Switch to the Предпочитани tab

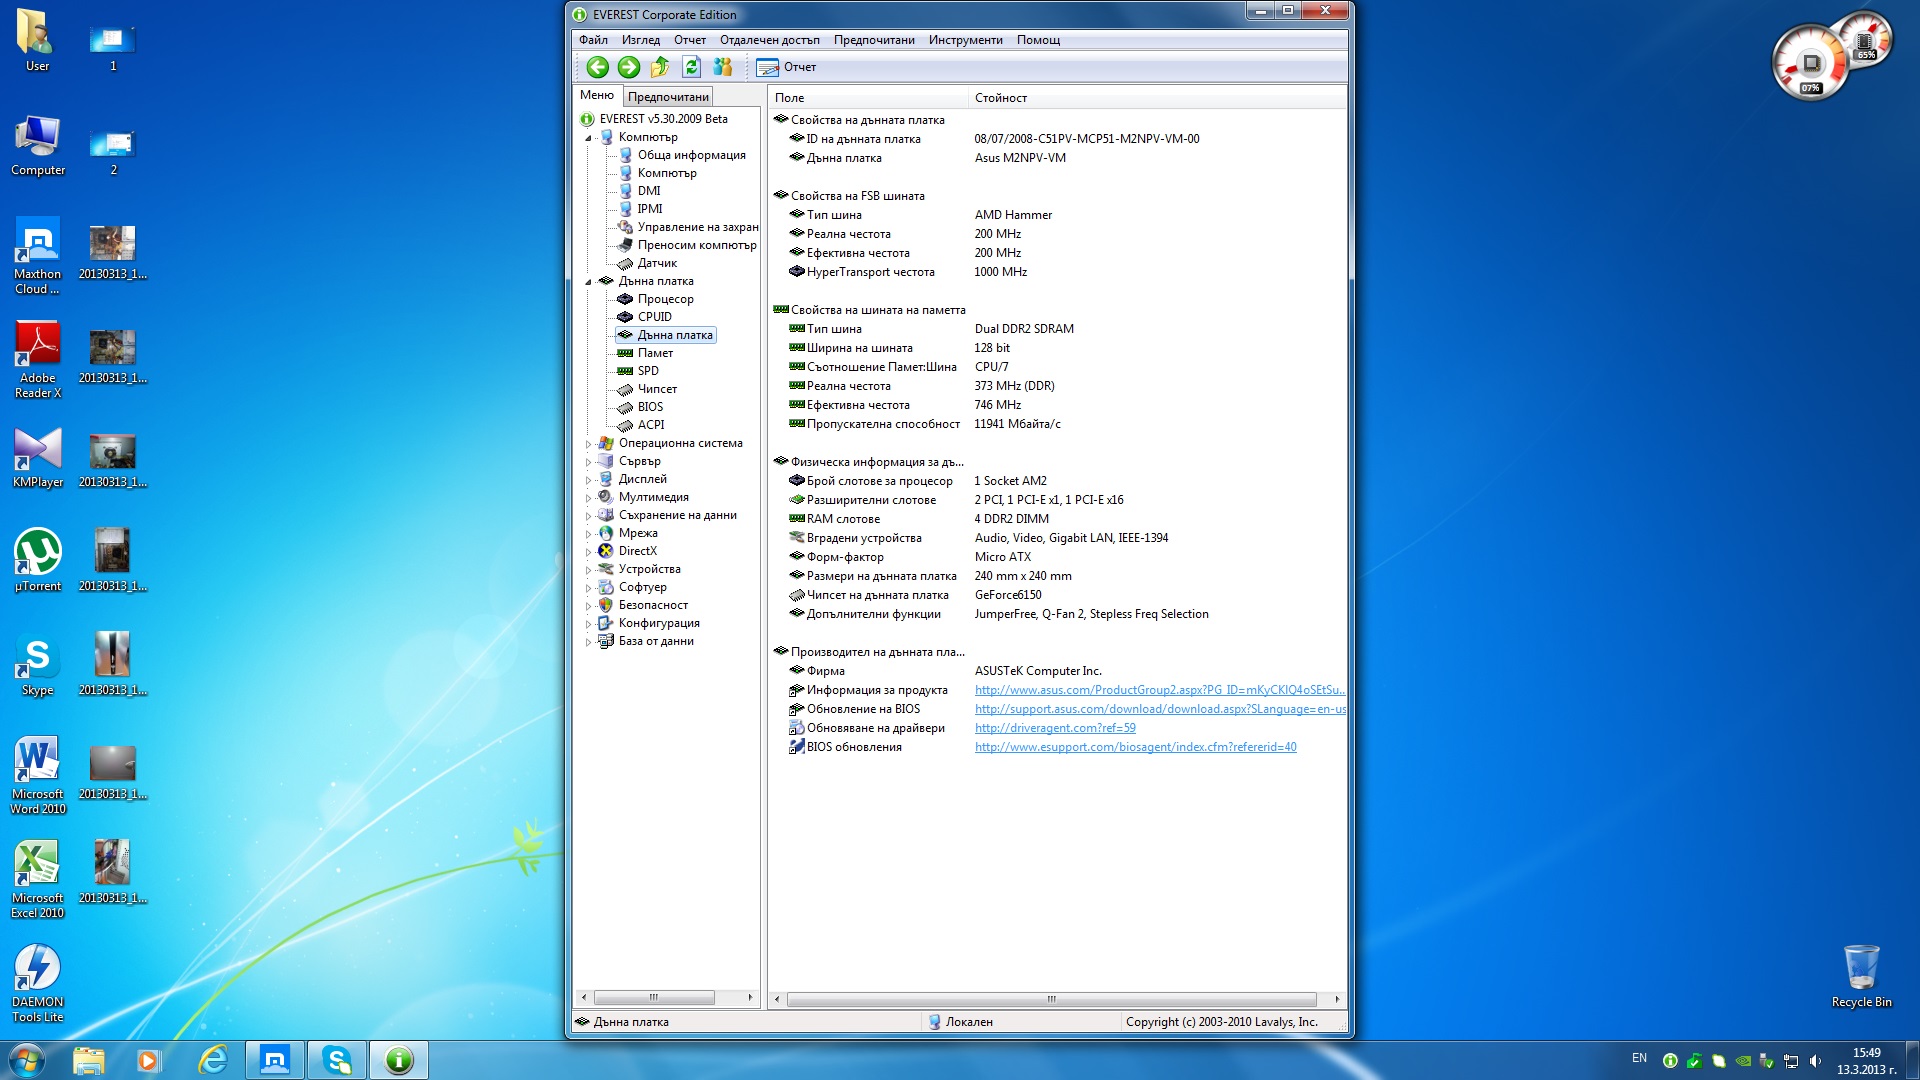pyautogui.click(x=668, y=97)
